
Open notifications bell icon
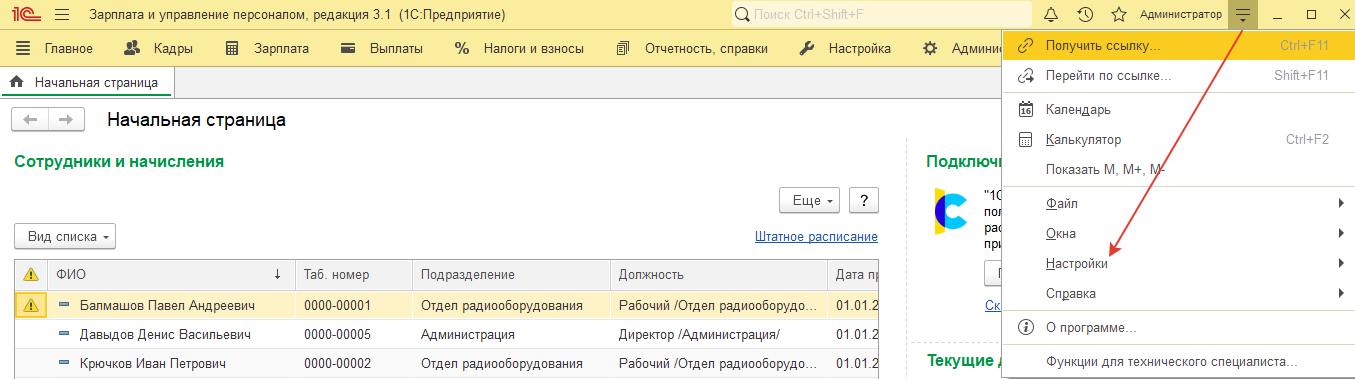(1051, 15)
